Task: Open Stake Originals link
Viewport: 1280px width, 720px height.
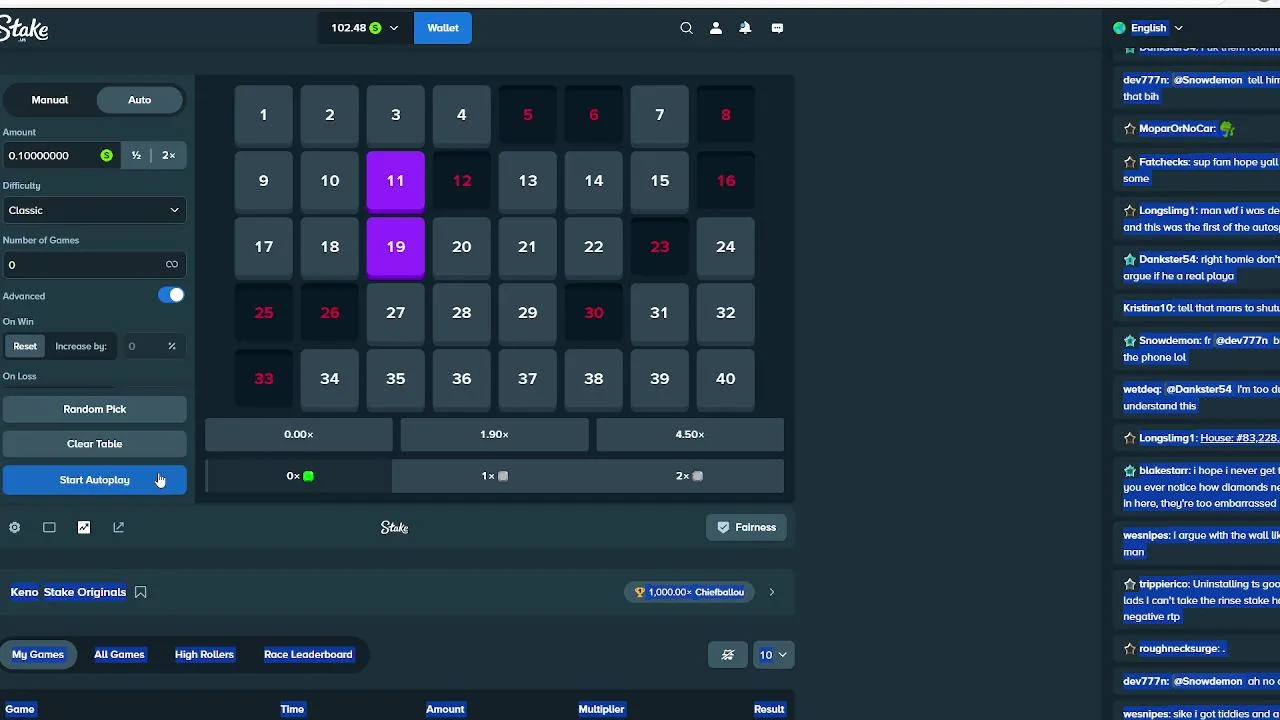Action: (x=85, y=592)
